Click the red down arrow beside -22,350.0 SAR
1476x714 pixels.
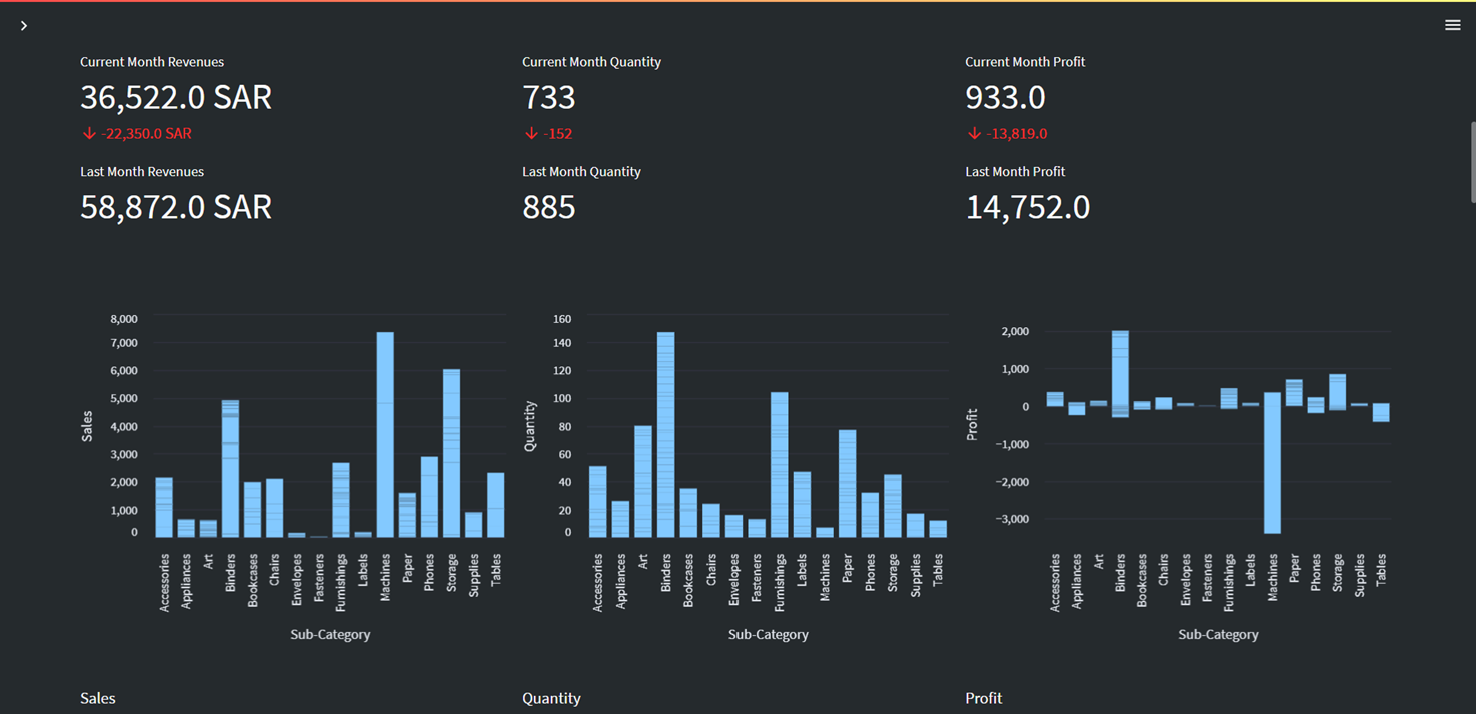click(89, 133)
